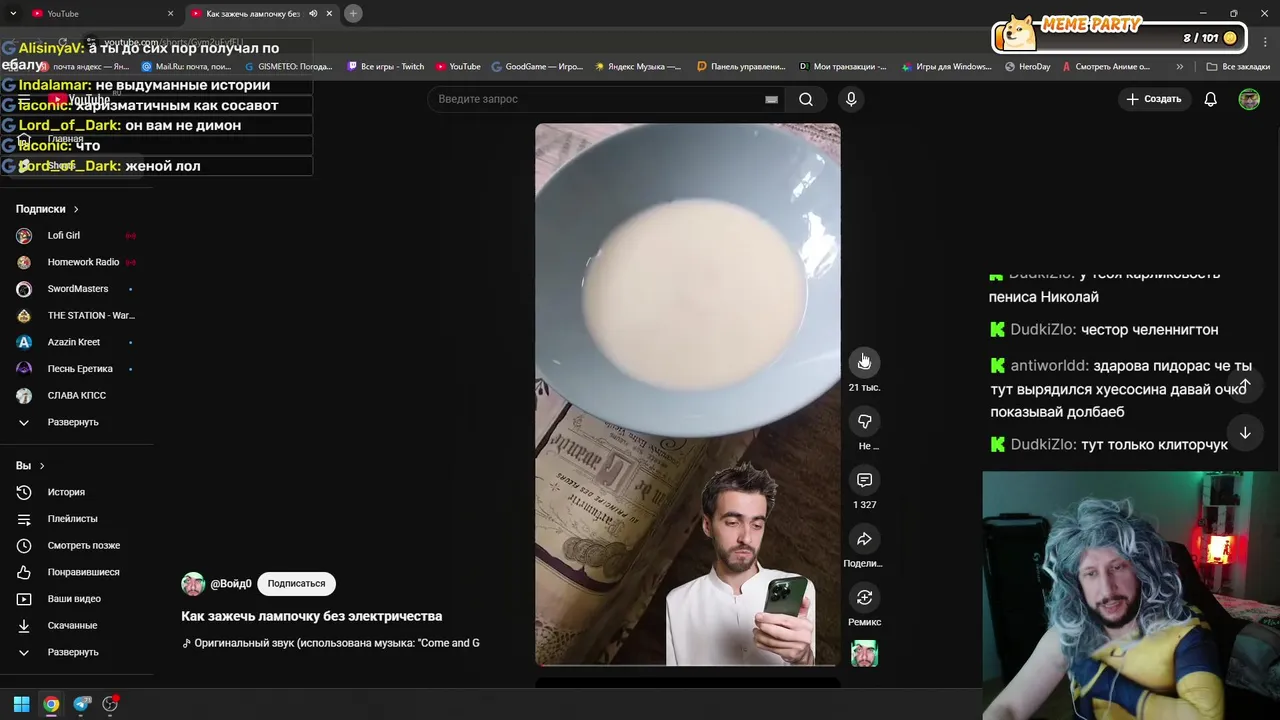The height and width of the screenshot is (720, 1280).
Task: Open the @Войд0 channel name link
Action: point(231,584)
